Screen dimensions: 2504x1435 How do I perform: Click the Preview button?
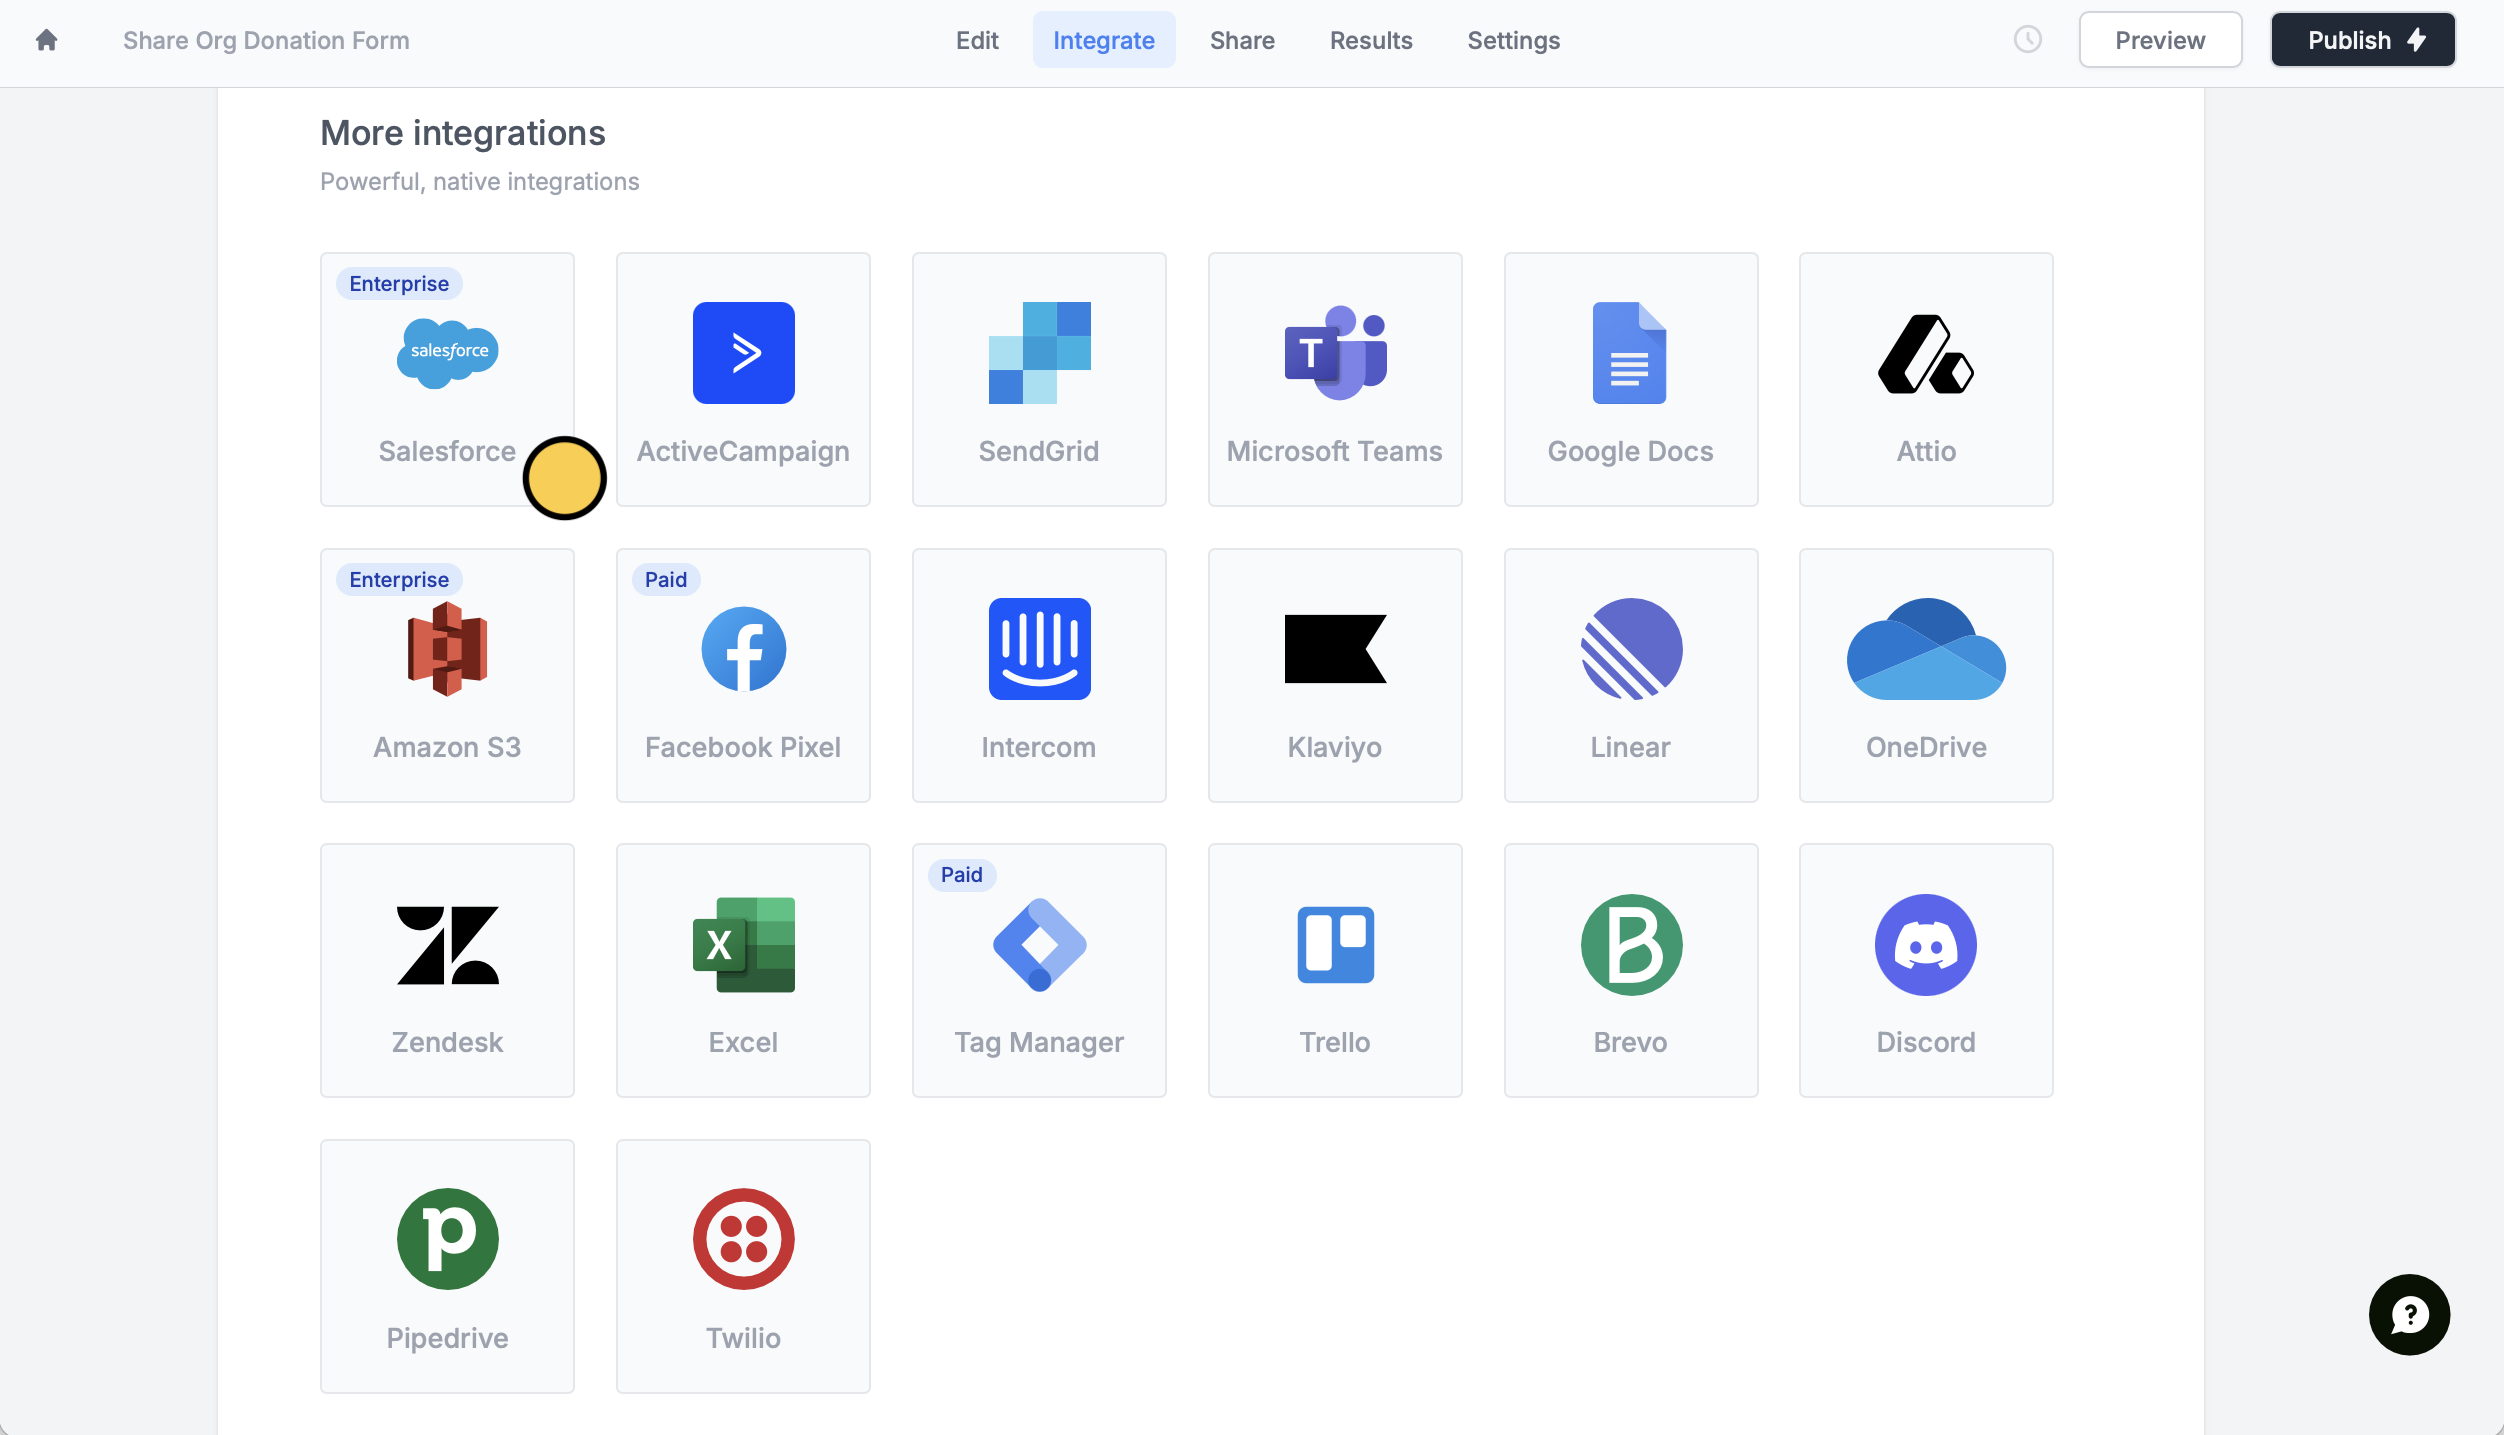point(2159,40)
